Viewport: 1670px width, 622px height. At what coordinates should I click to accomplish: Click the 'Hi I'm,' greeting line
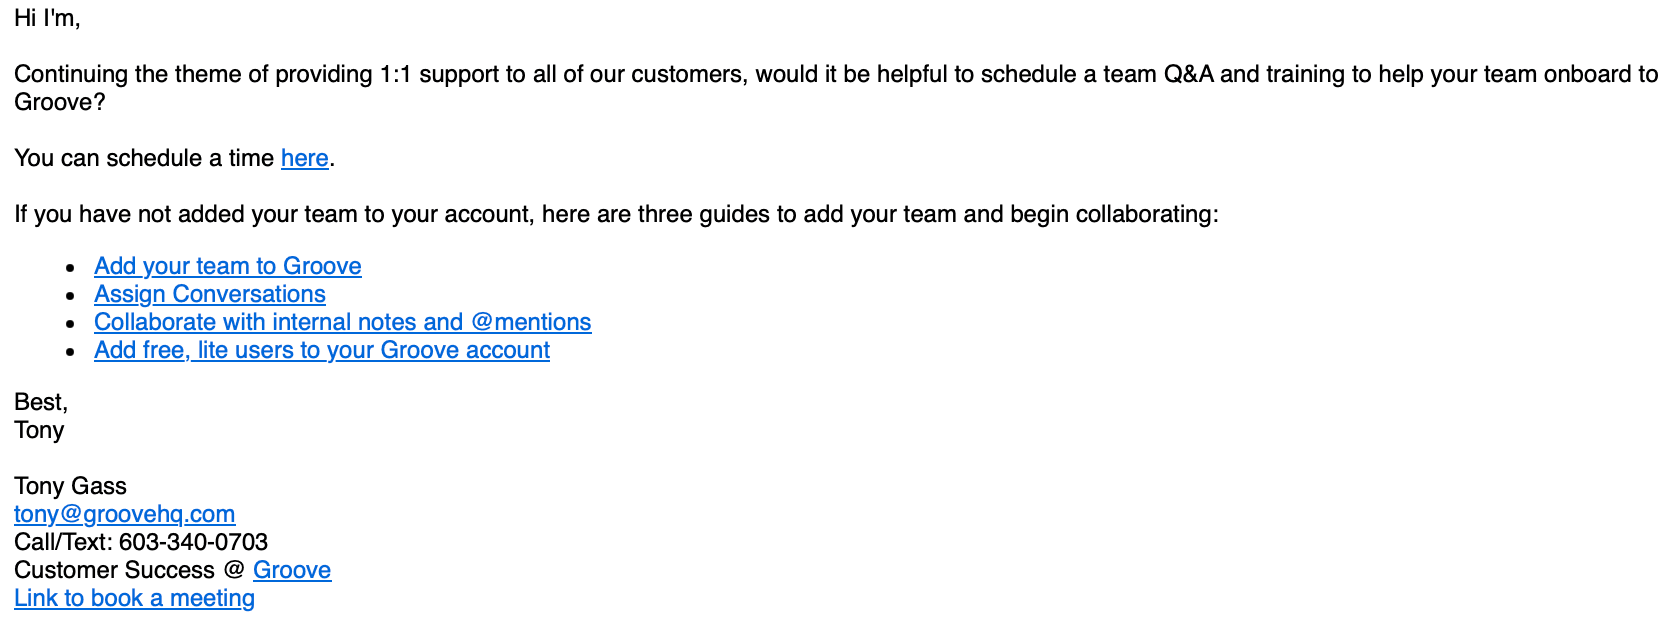tap(47, 18)
